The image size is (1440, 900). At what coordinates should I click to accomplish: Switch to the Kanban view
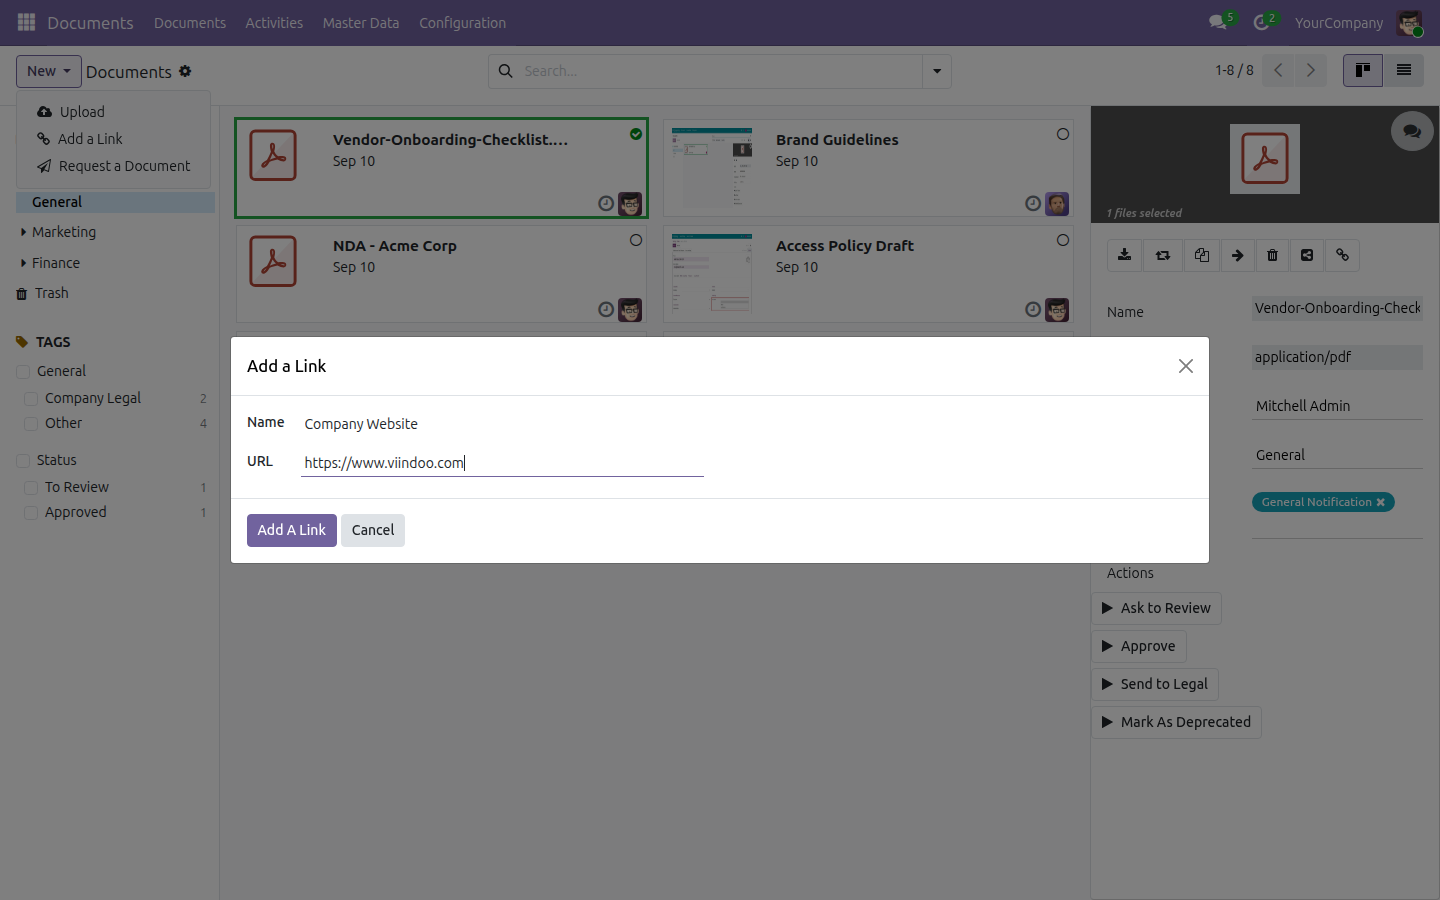(1363, 70)
